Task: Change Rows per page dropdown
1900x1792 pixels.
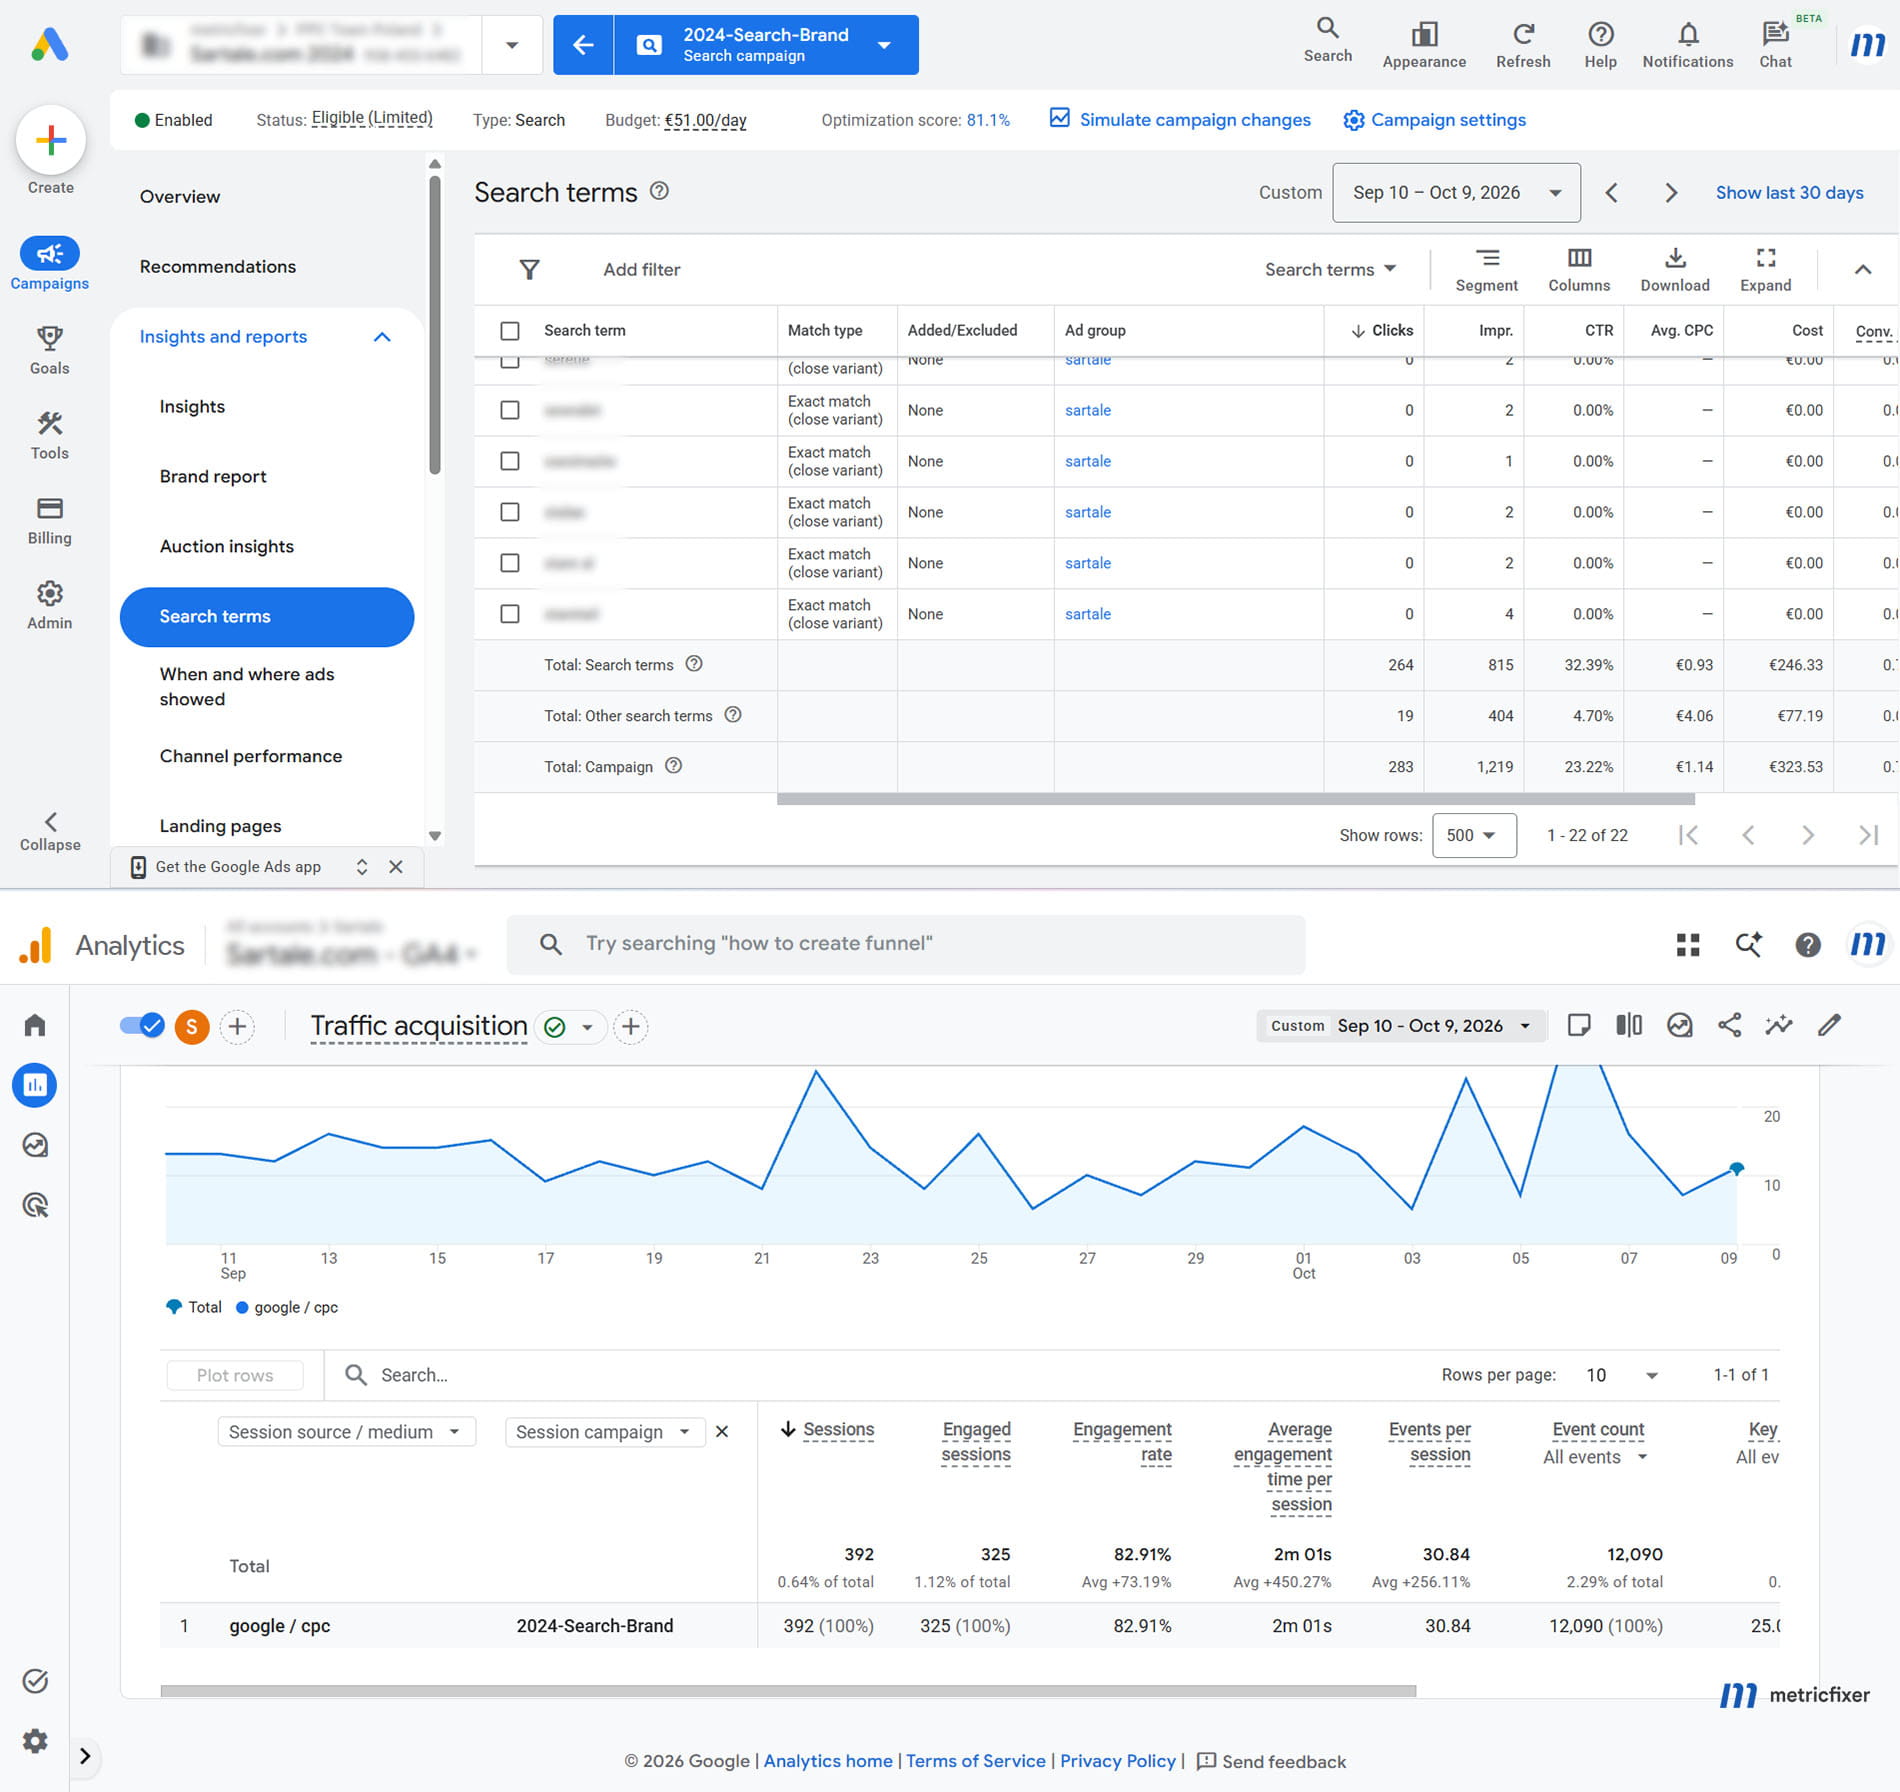Action: (x=1621, y=1375)
